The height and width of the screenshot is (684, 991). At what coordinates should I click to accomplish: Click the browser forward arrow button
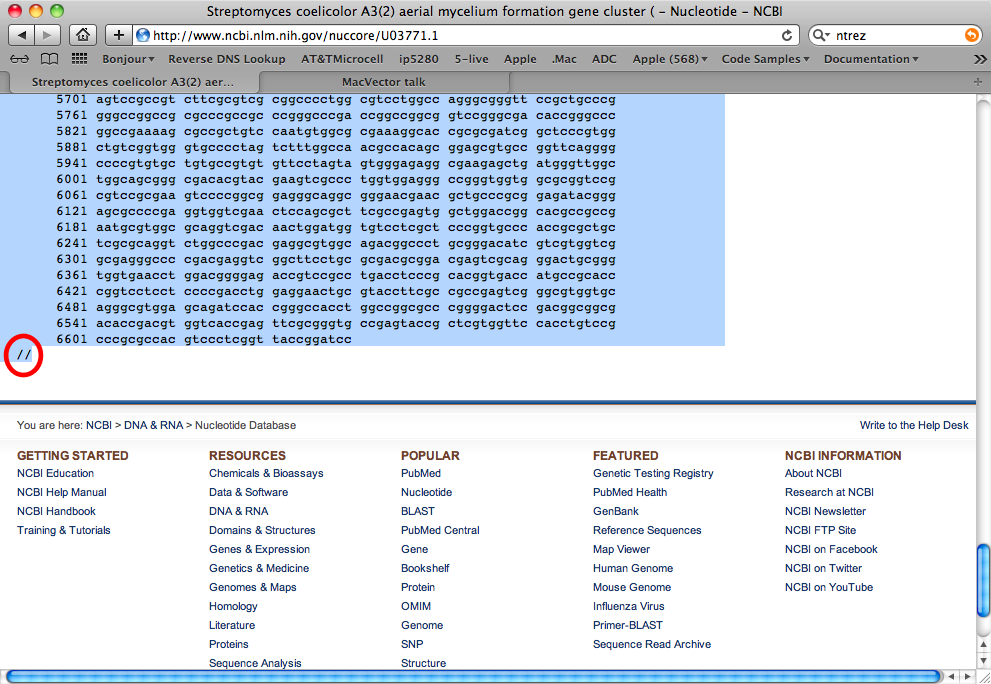48,35
